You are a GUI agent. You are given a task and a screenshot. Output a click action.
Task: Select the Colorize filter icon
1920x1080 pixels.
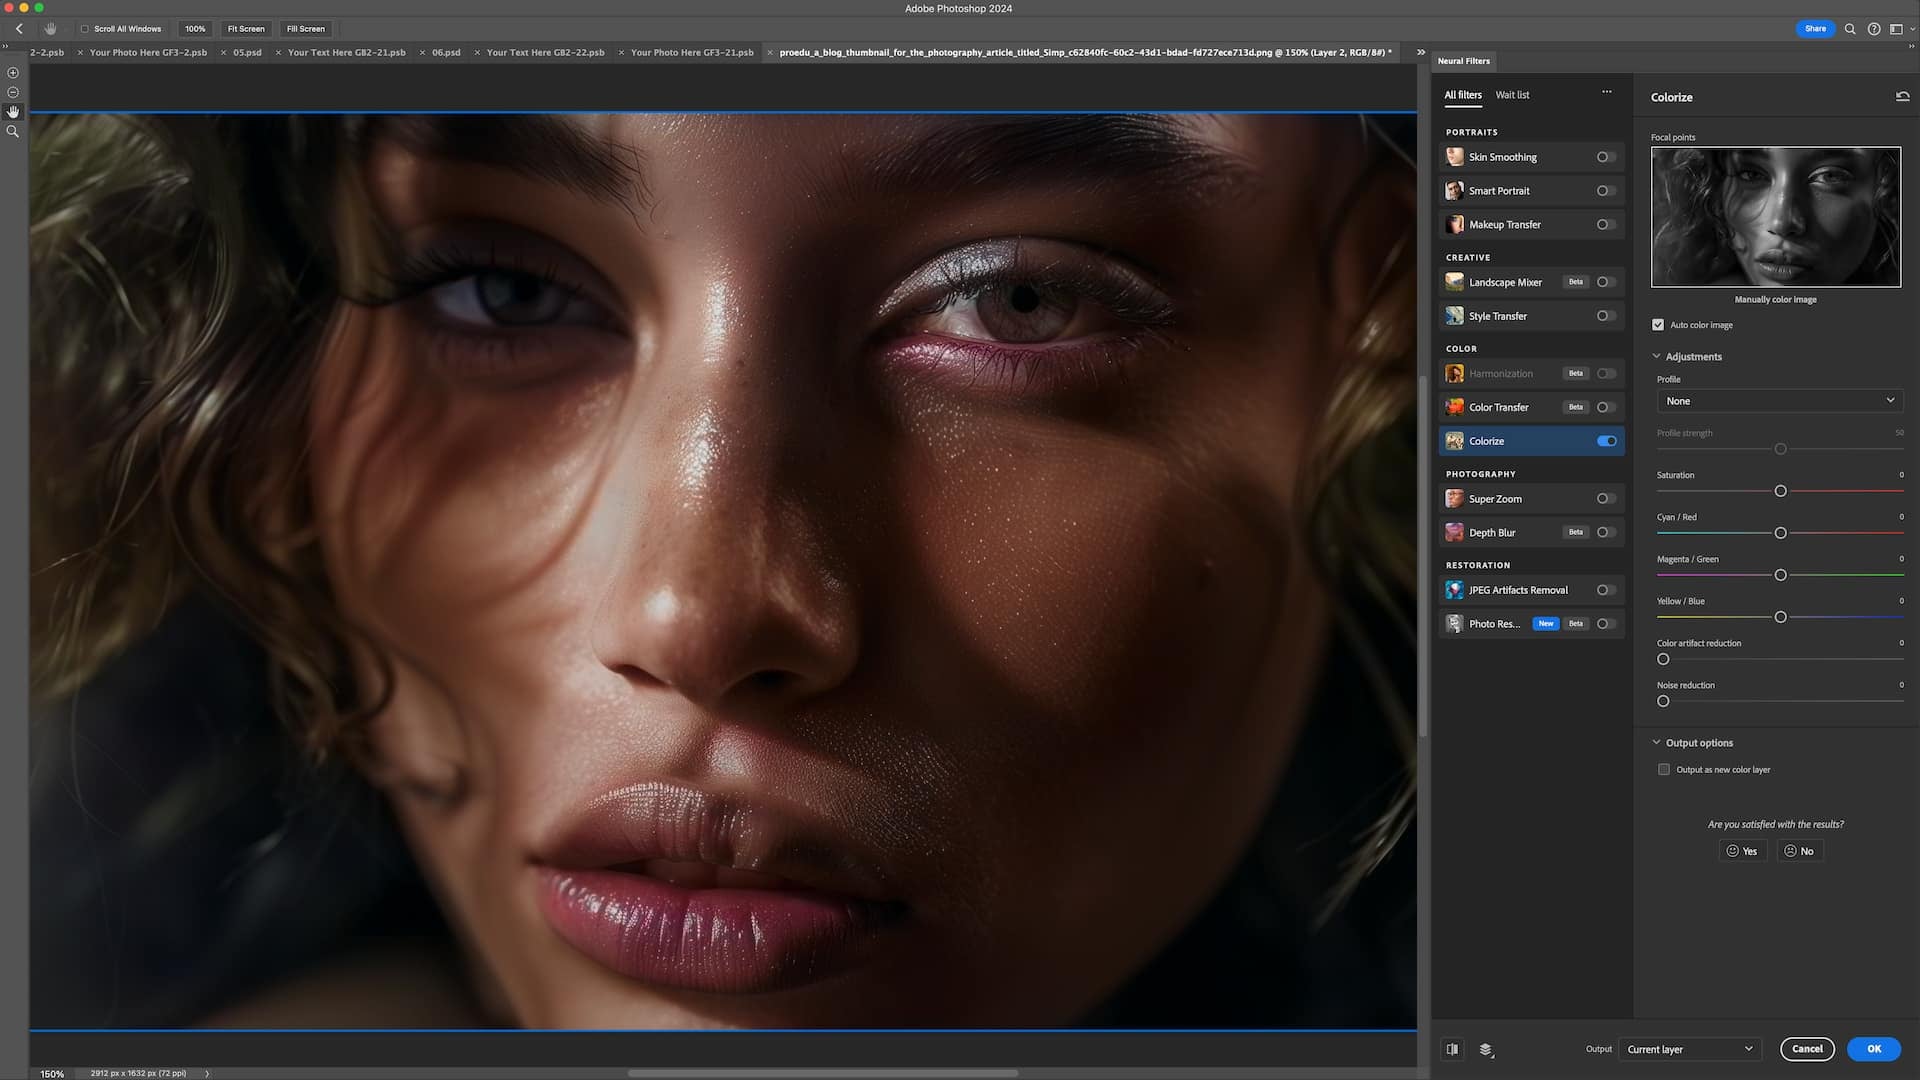(x=1455, y=441)
